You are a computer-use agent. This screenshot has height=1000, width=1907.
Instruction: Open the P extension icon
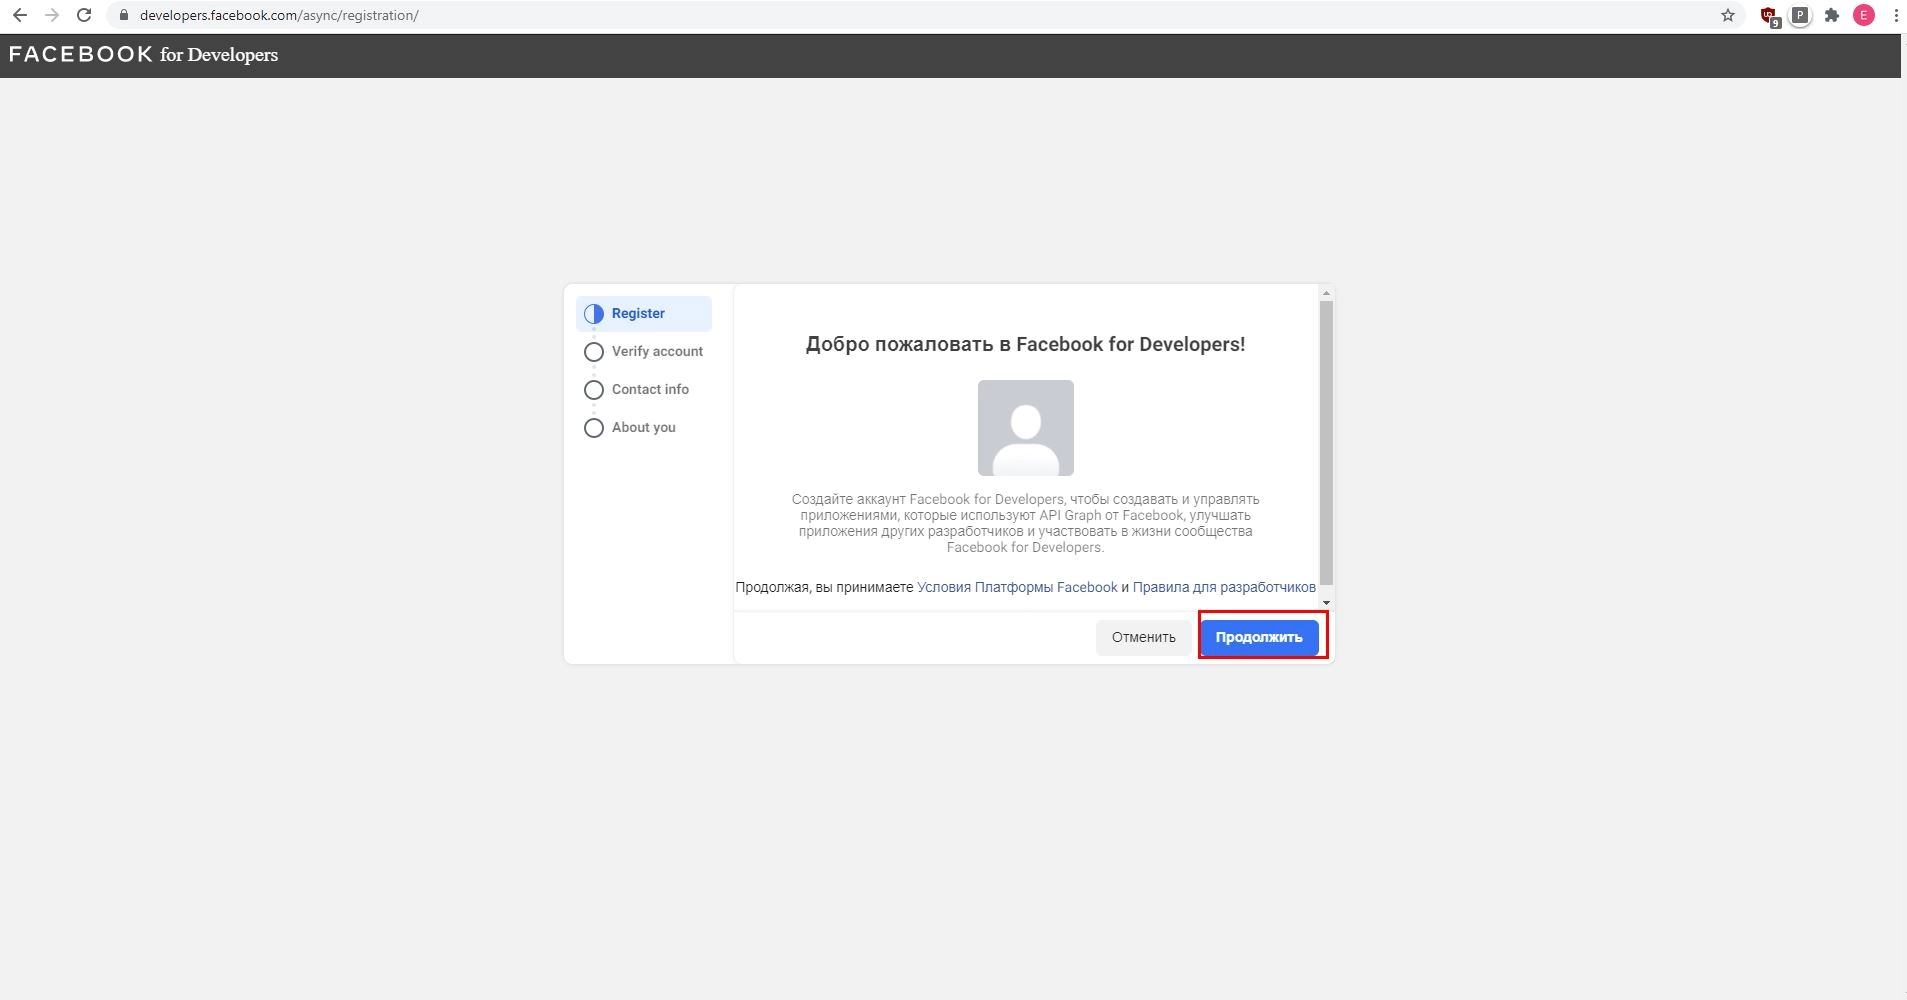click(x=1800, y=15)
